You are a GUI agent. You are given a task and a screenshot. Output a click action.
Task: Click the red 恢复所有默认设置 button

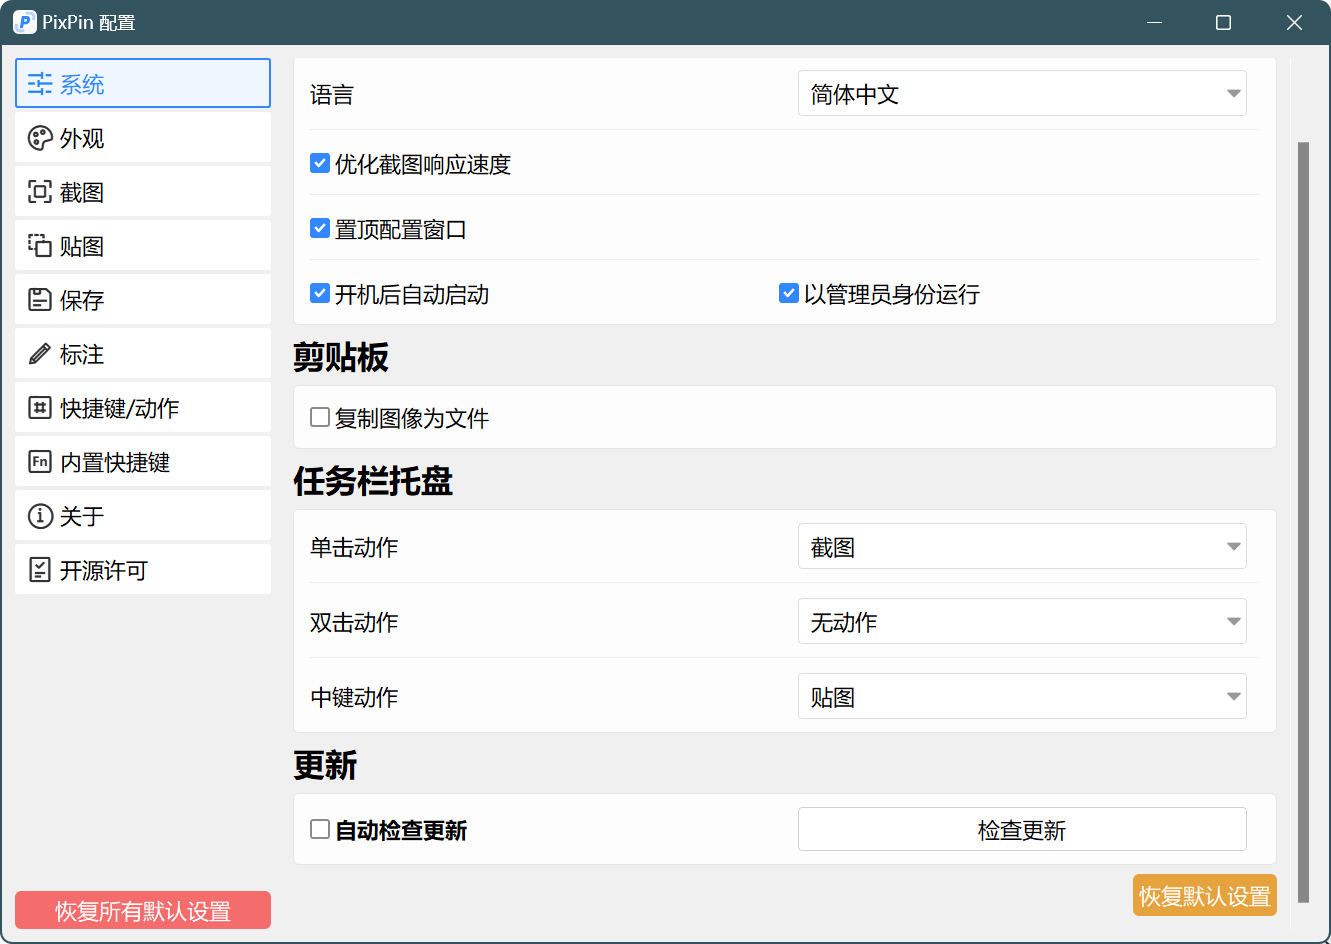point(143,910)
